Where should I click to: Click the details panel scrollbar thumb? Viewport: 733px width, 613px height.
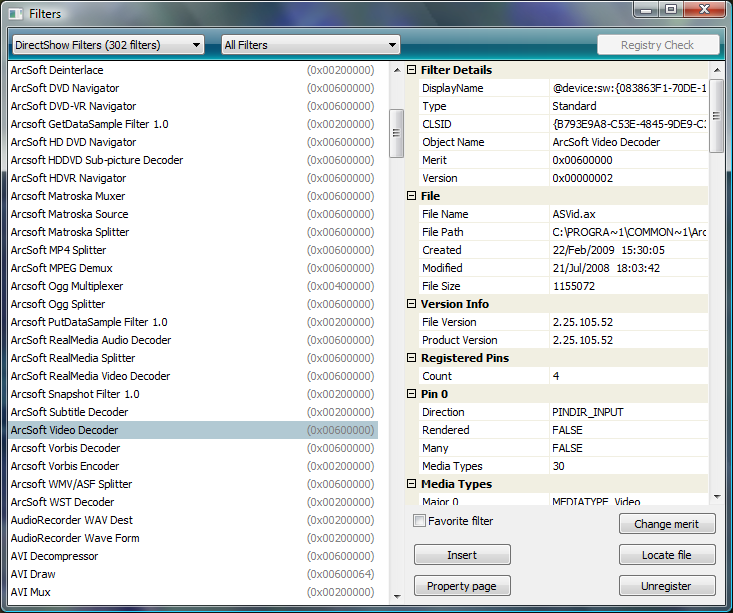[716, 115]
